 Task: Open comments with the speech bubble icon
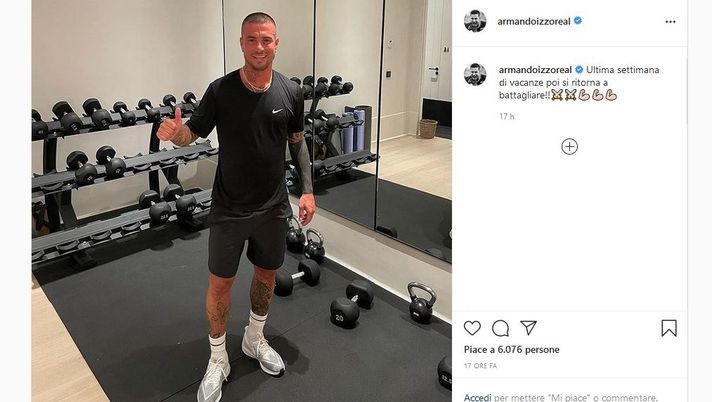click(500, 328)
